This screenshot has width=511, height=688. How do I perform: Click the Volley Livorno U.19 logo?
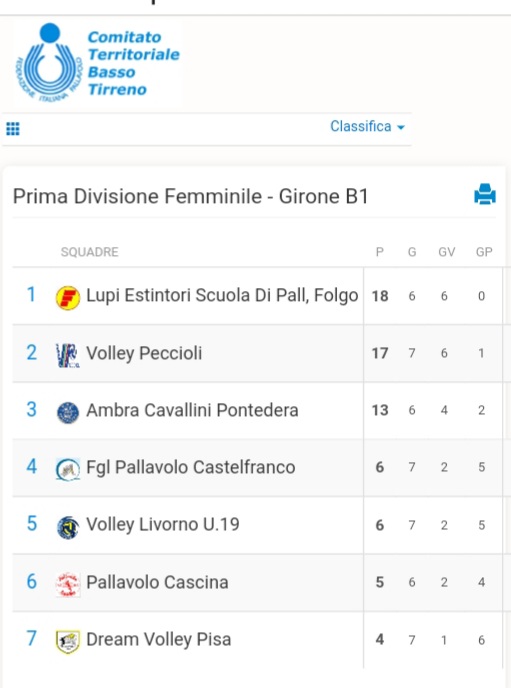point(68,527)
